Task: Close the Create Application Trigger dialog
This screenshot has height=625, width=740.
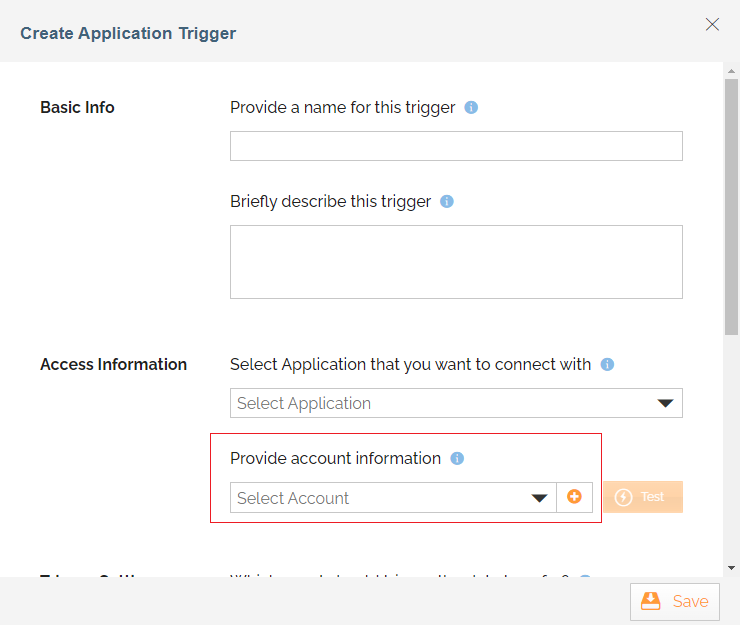Action: pos(712,25)
